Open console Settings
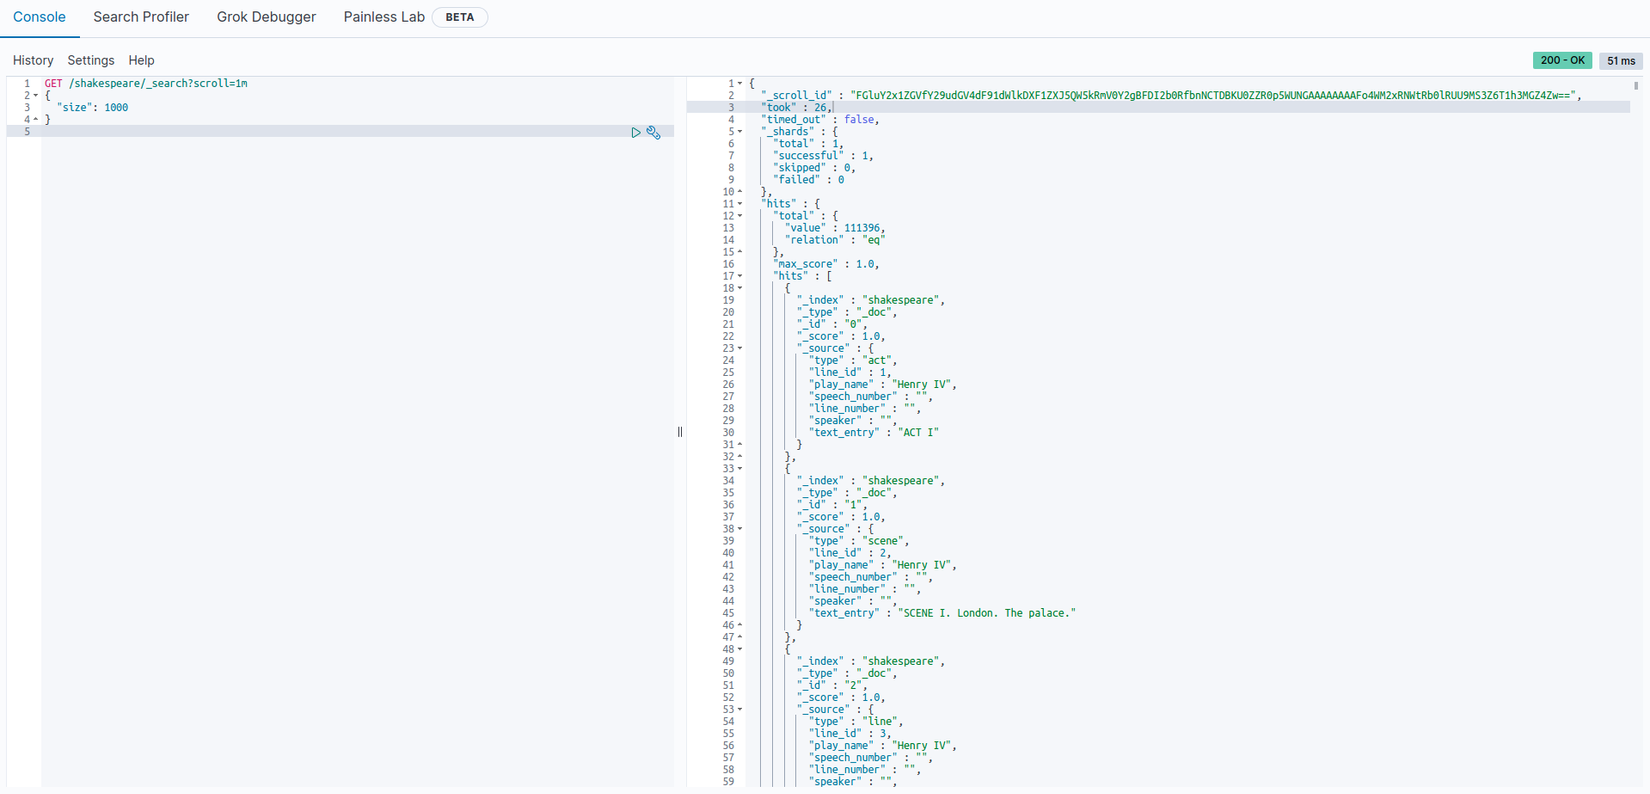This screenshot has height=794, width=1650. coord(91,60)
